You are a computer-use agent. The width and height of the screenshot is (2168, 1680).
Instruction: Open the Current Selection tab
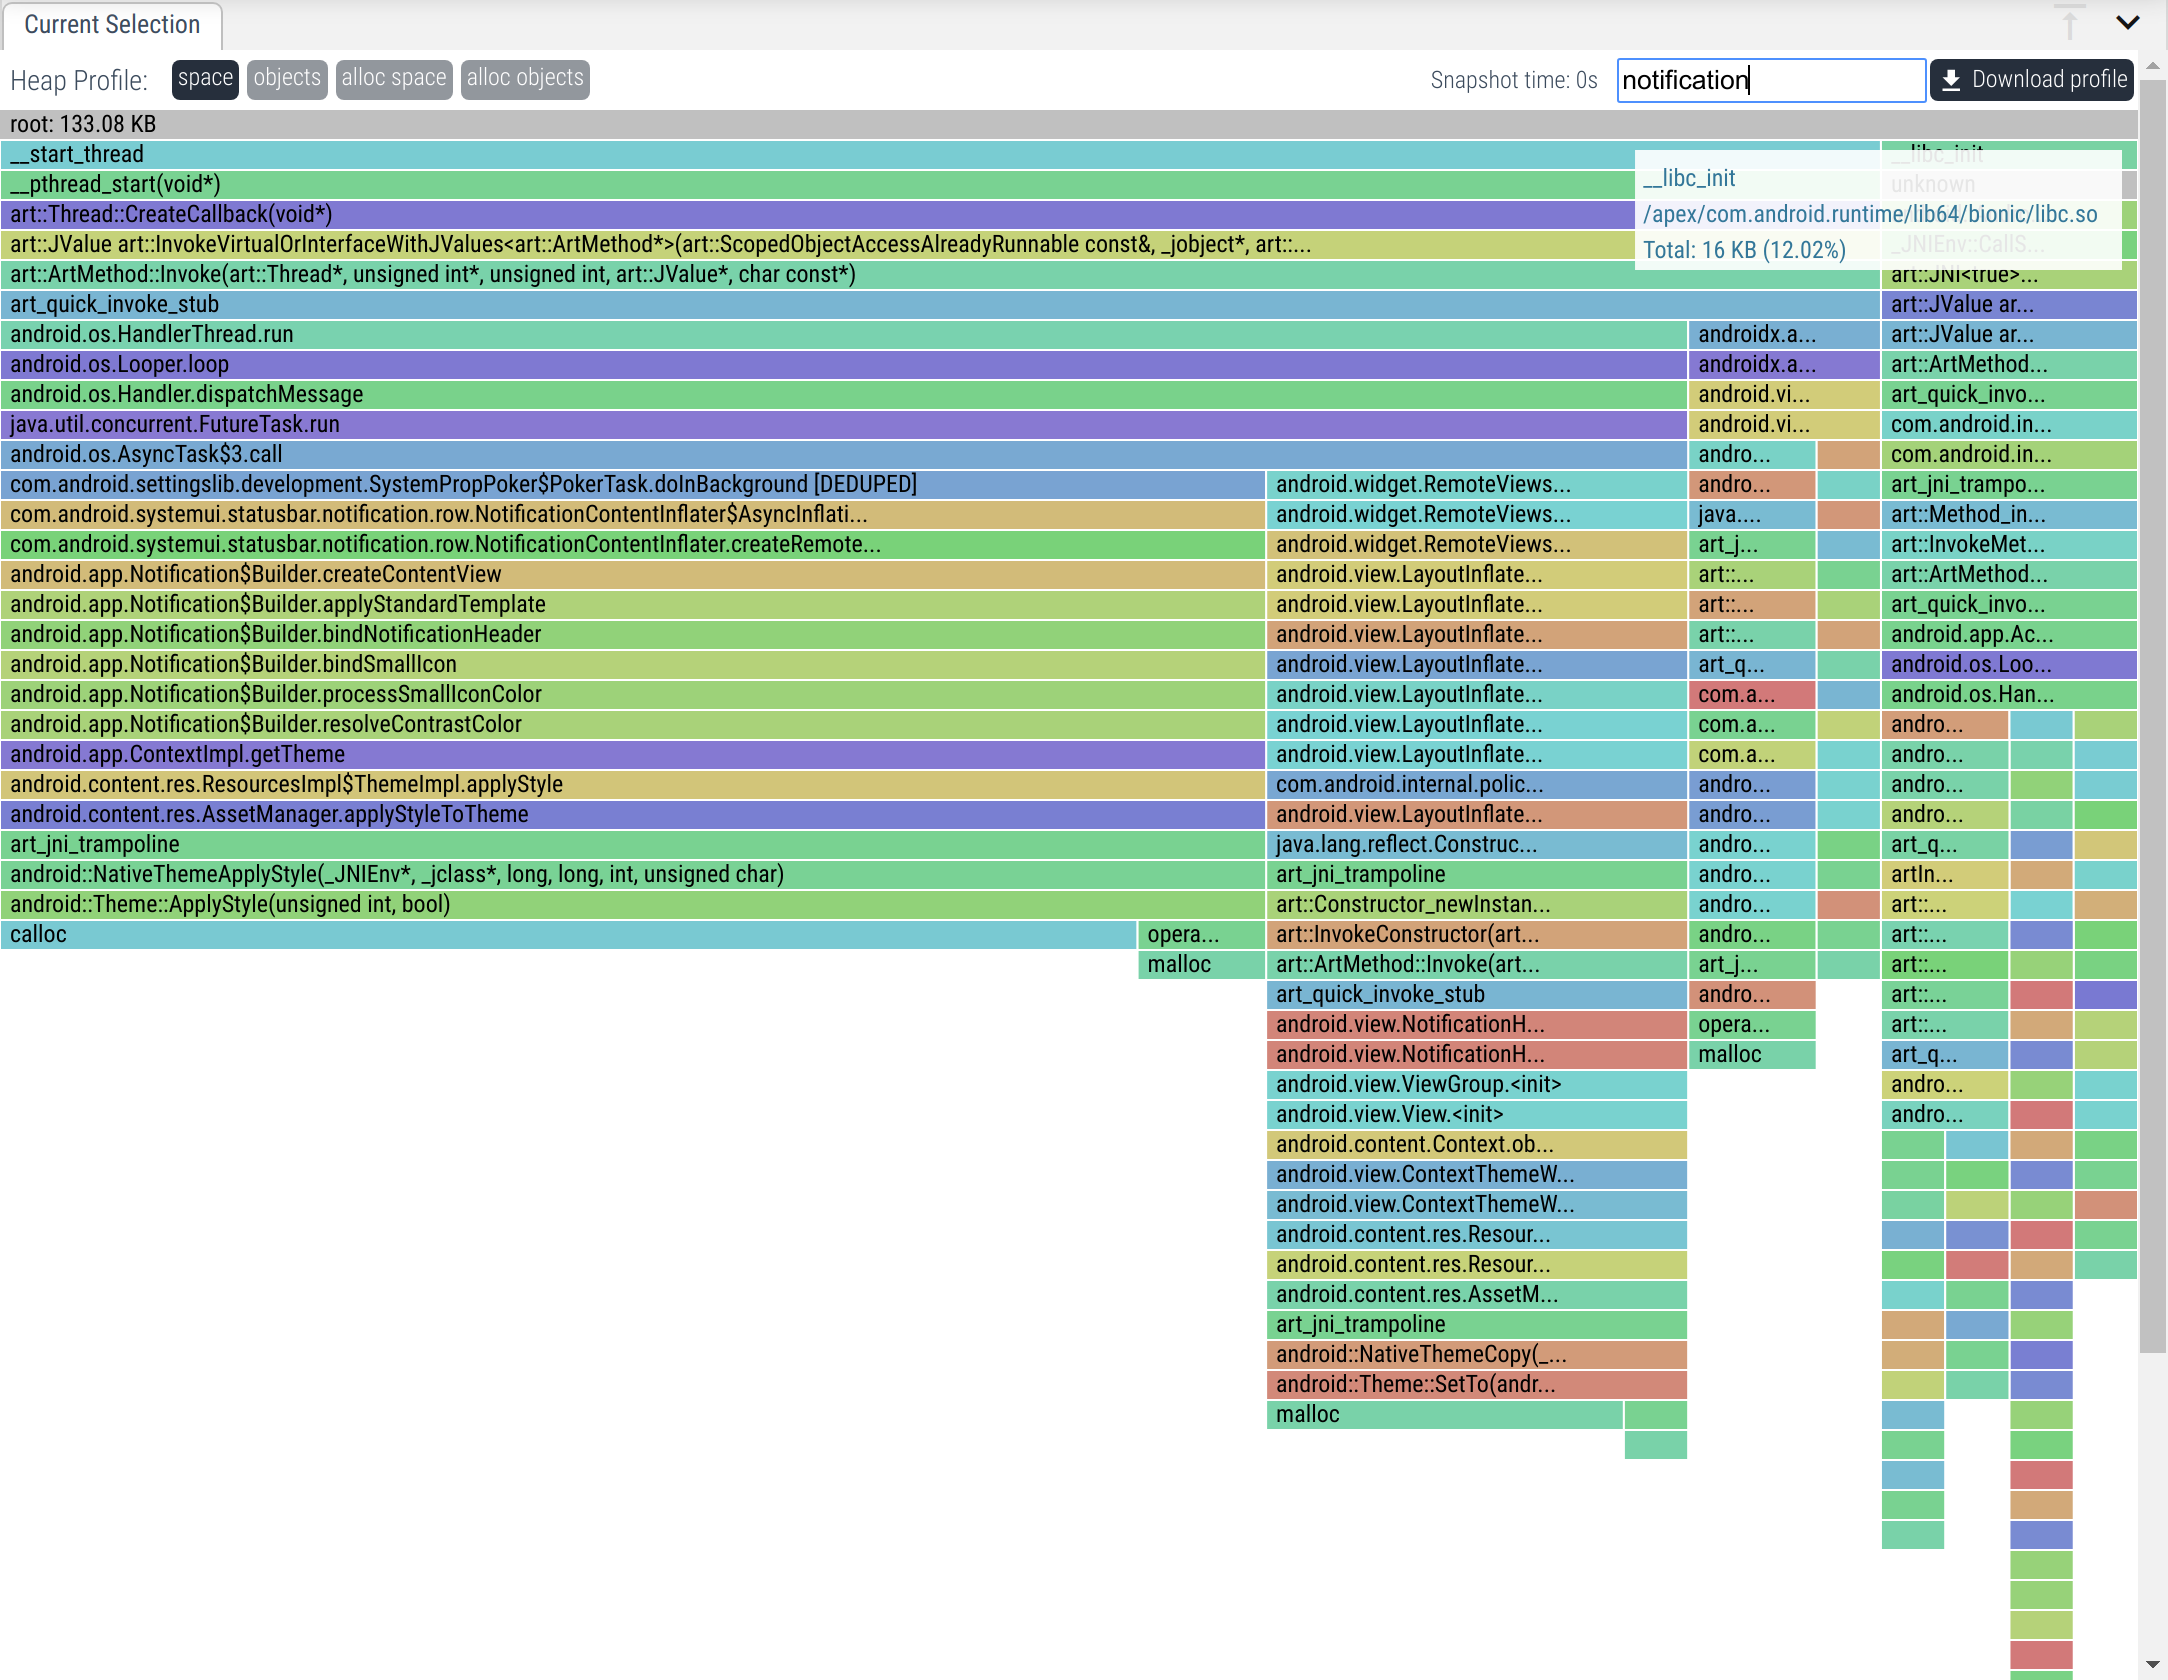pos(112,25)
